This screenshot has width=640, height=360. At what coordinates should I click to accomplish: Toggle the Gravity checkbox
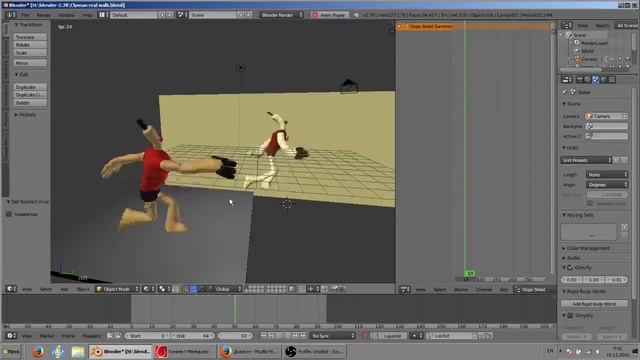(x=570, y=268)
